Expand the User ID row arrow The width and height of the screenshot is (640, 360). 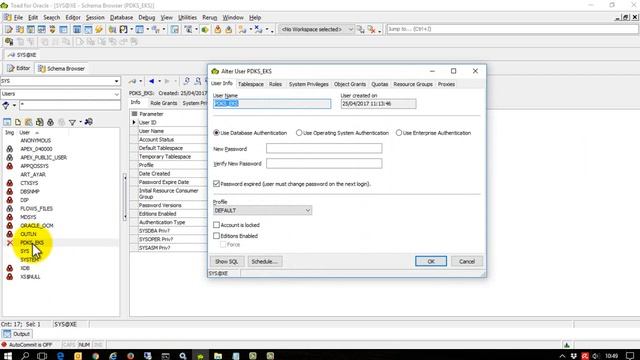tap(134, 122)
